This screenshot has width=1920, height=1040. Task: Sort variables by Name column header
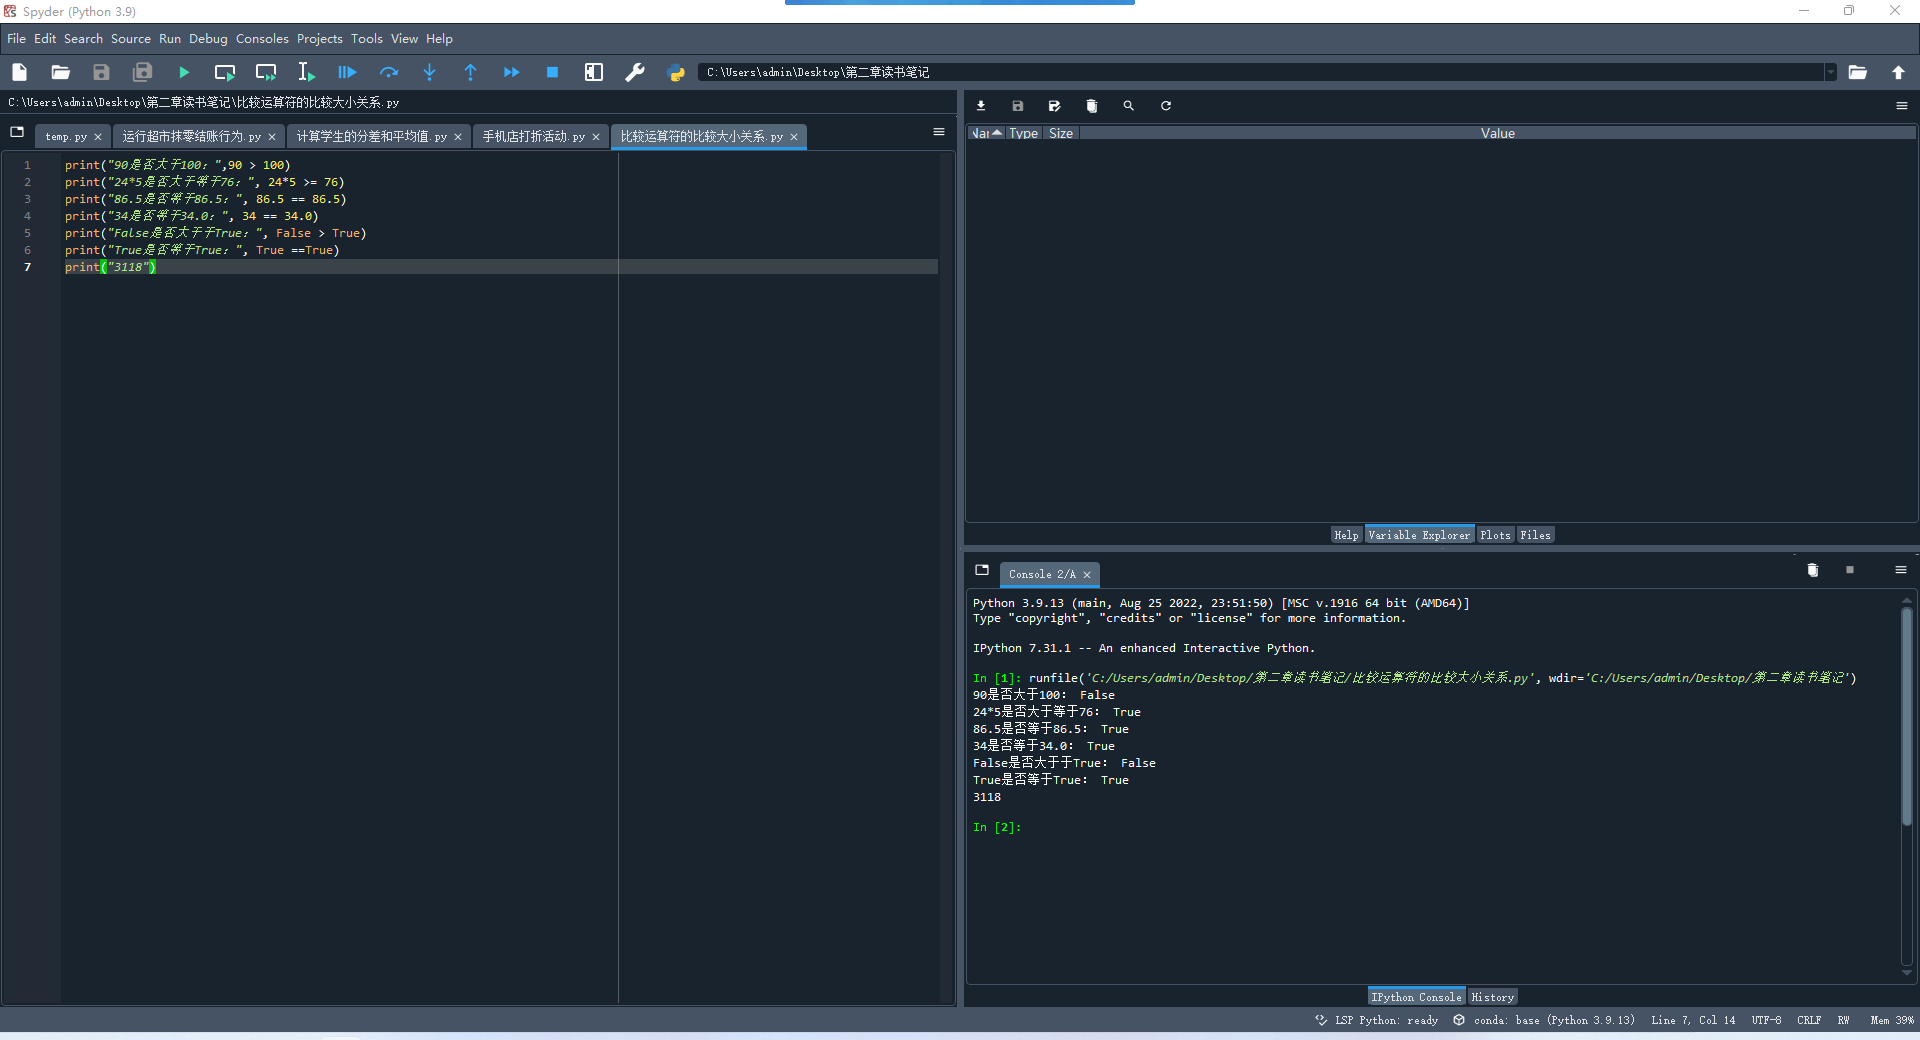(x=986, y=133)
